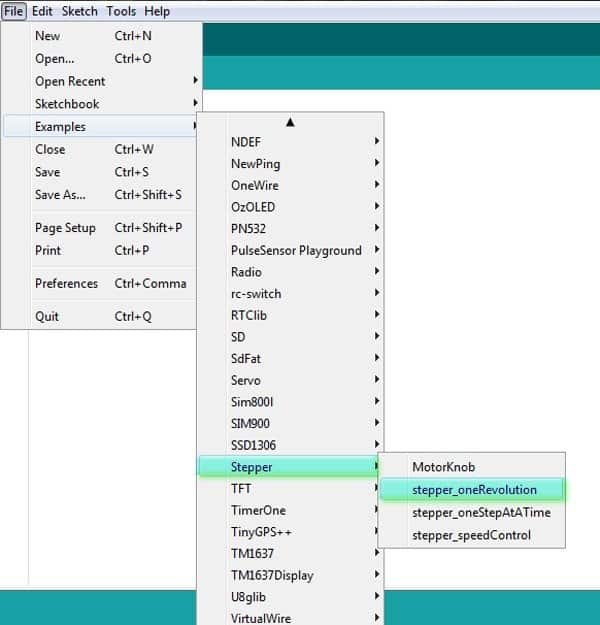The image size is (600, 625).
Task: Select the Sim800l examples entry
Action: pyautogui.click(x=291, y=402)
